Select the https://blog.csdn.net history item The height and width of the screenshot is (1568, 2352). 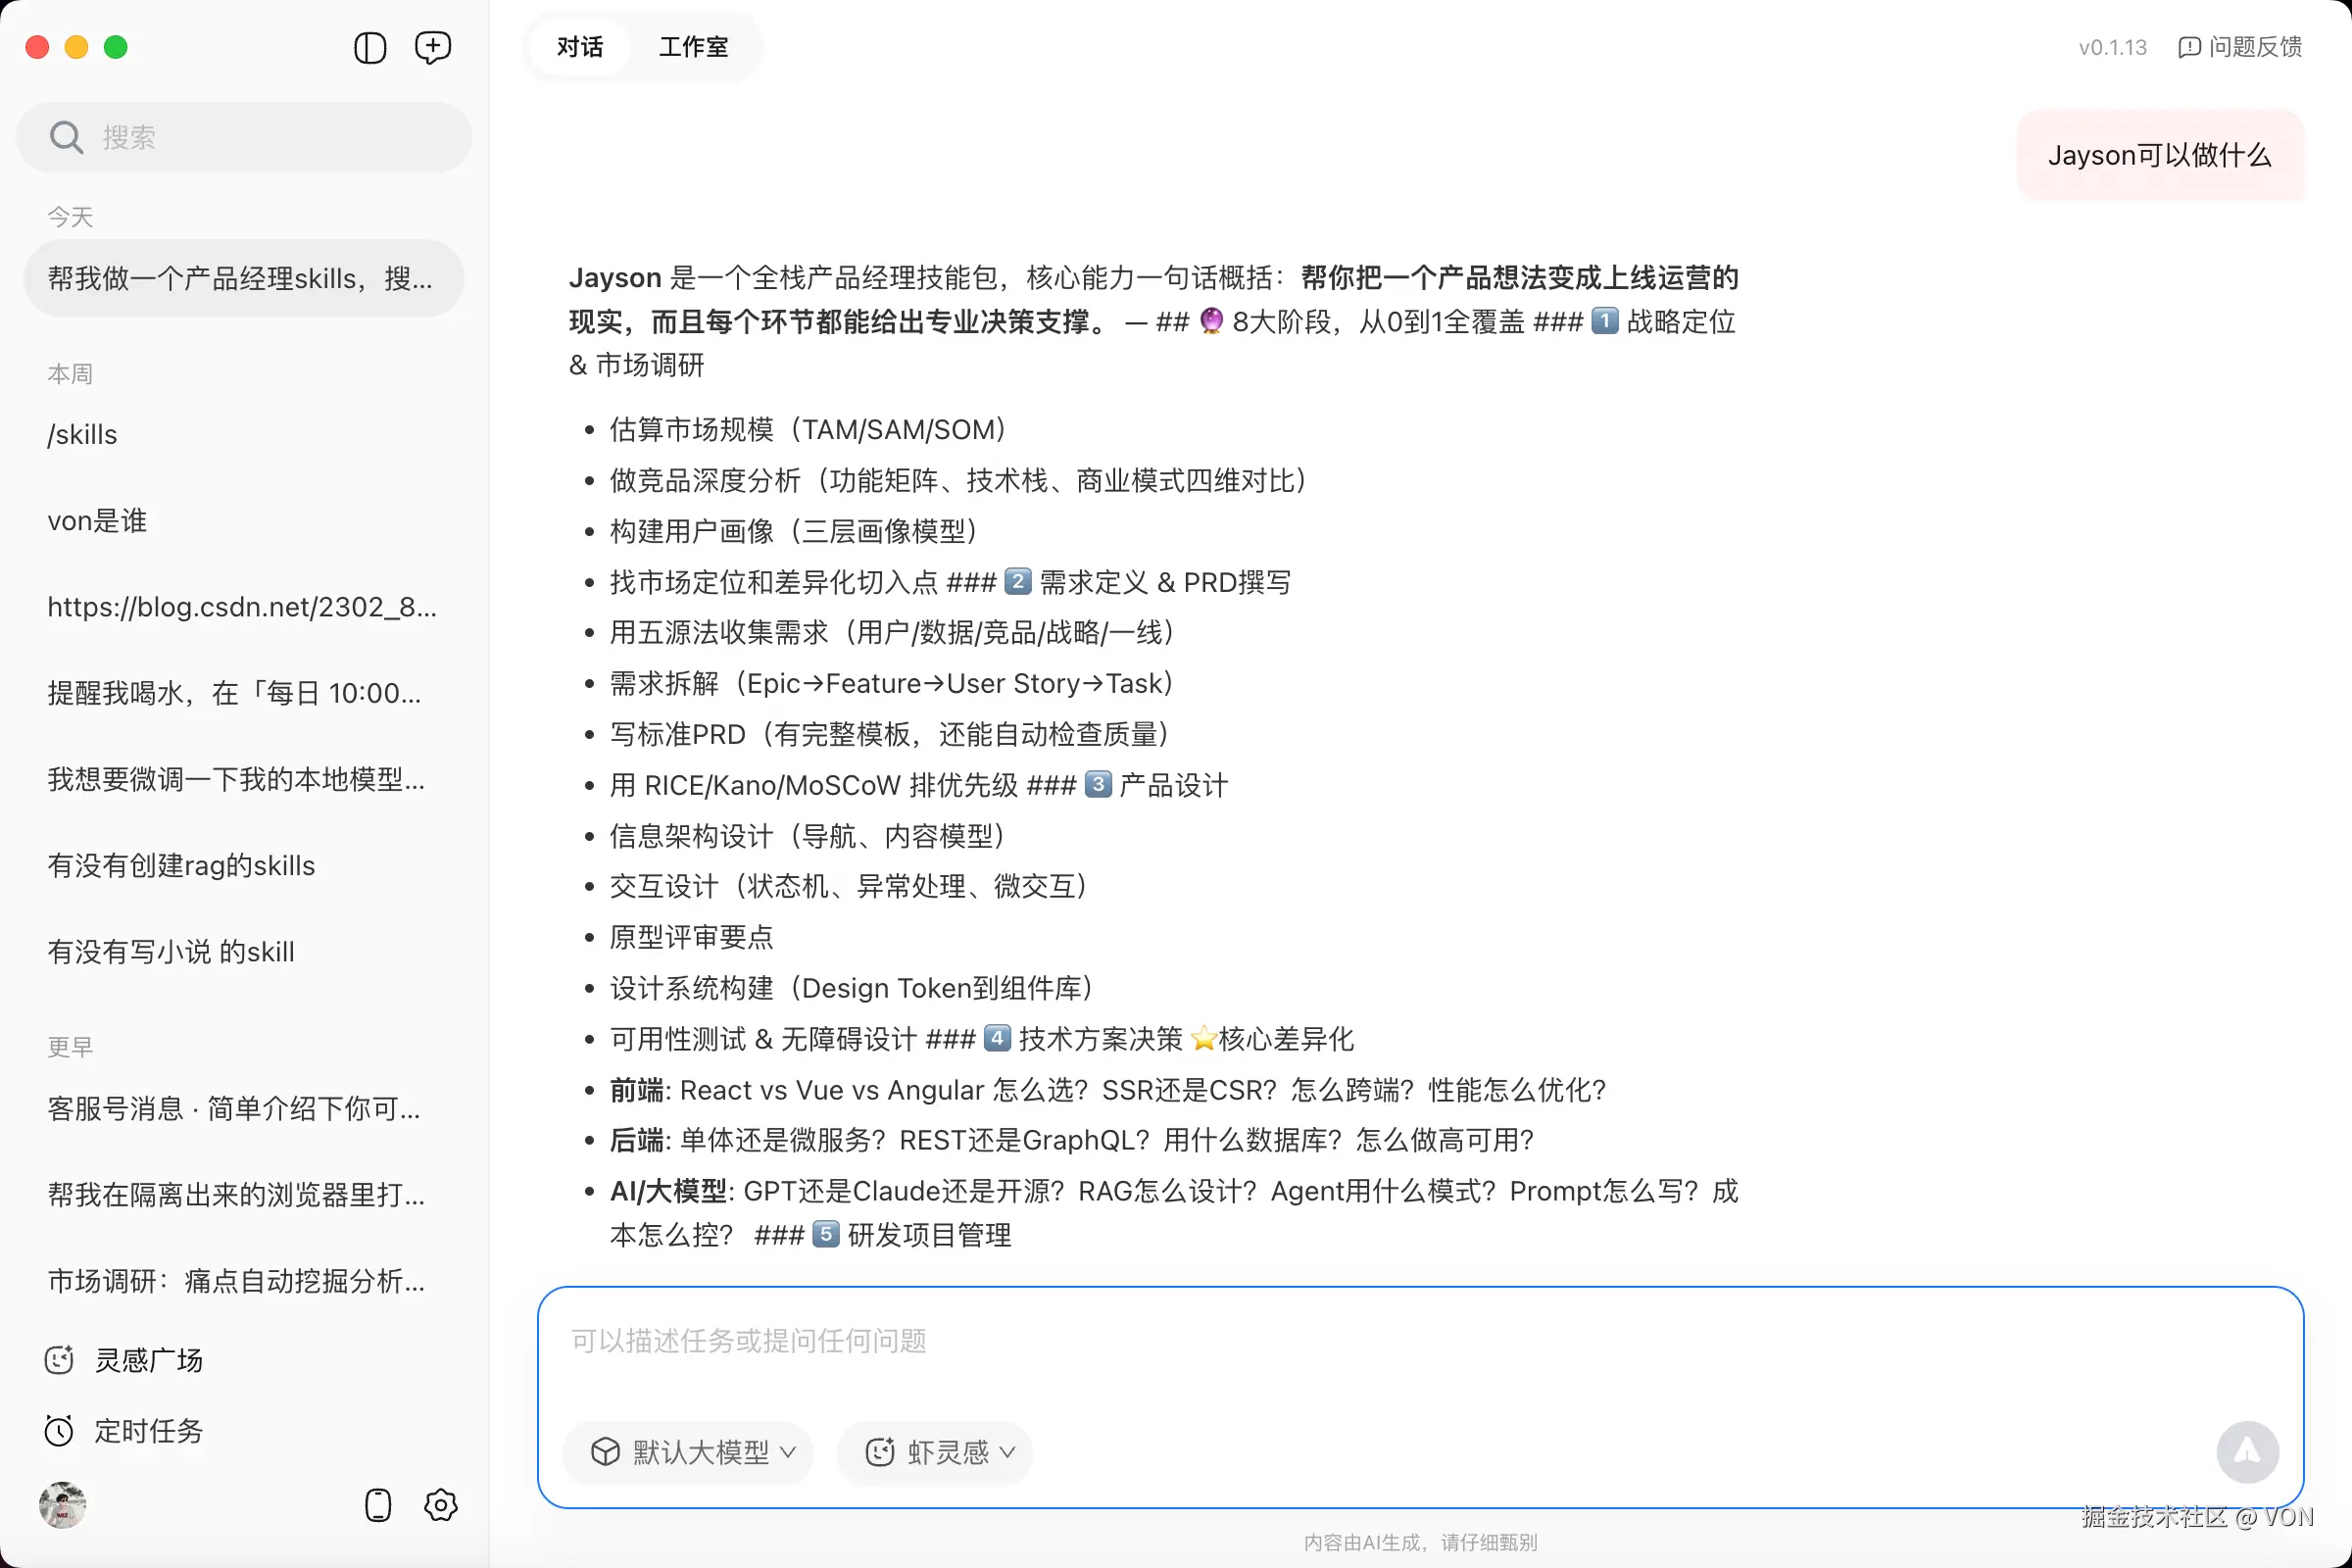click(242, 606)
